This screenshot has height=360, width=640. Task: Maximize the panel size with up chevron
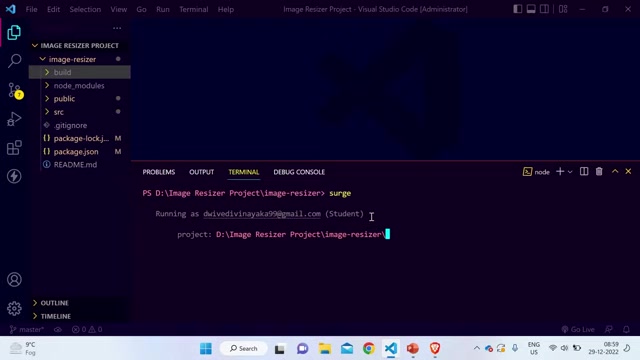[x=615, y=172]
